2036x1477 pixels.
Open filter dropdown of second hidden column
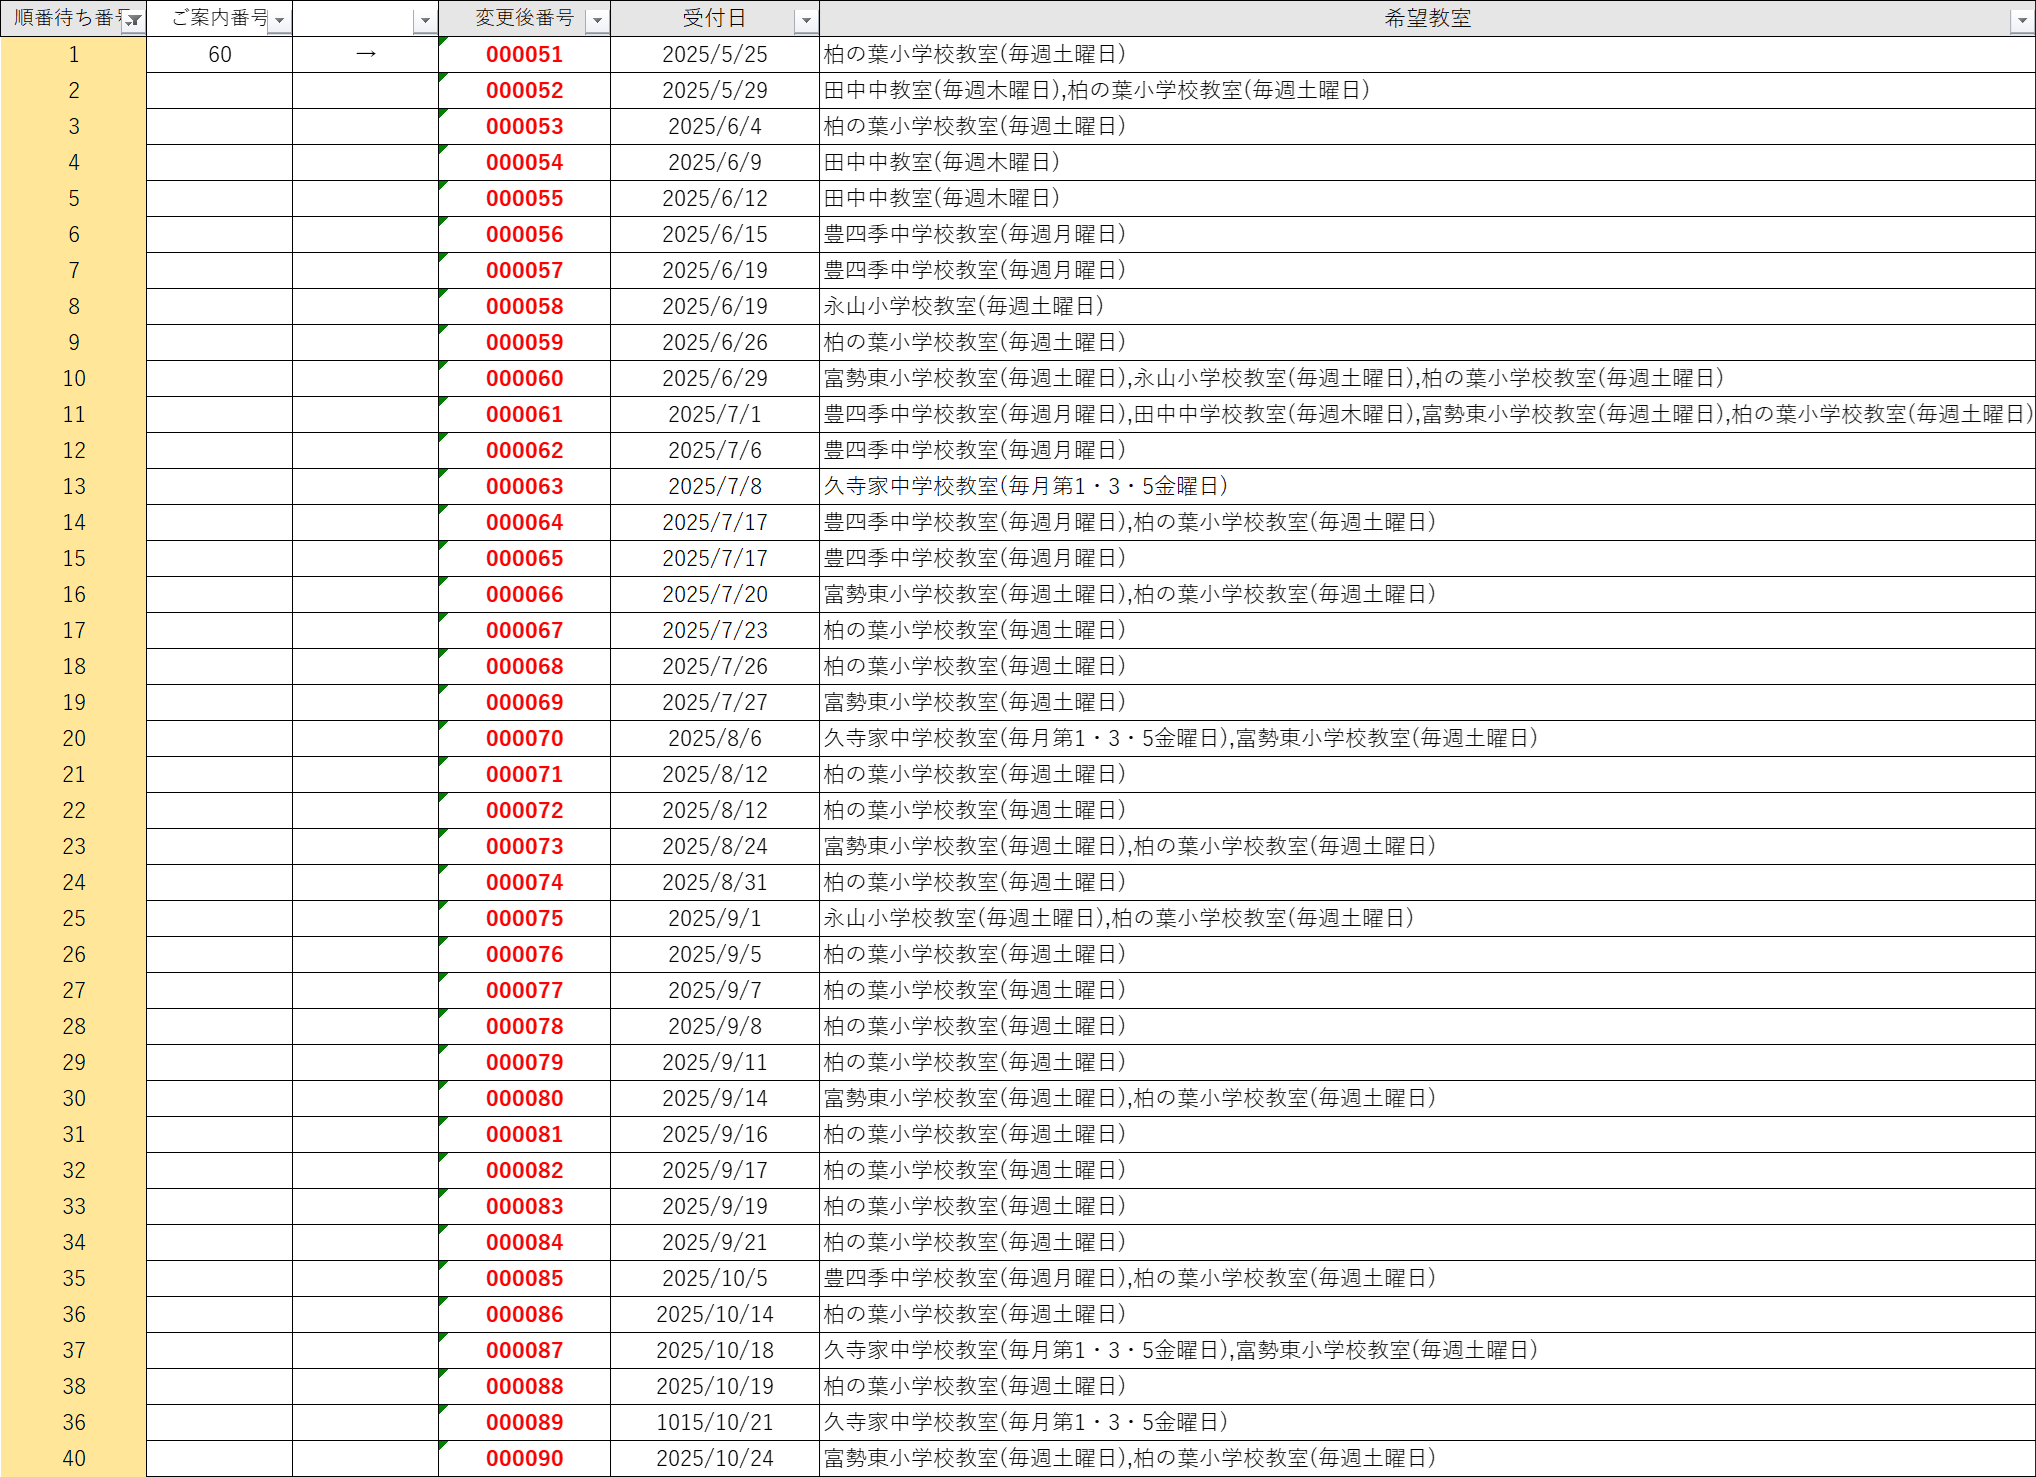click(x=279, y=21)
